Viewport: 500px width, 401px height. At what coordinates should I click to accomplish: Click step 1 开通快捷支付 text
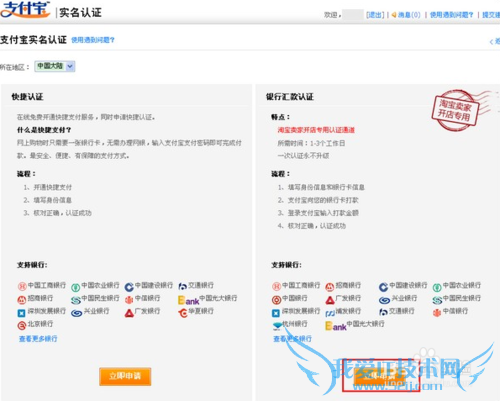[53, 187]
